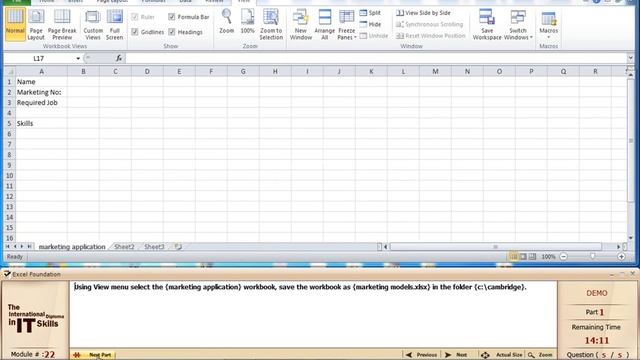The image size is (640, 360).
Task: Toggle the Formula Bar checkbox
Action: [x=172, y=17]
